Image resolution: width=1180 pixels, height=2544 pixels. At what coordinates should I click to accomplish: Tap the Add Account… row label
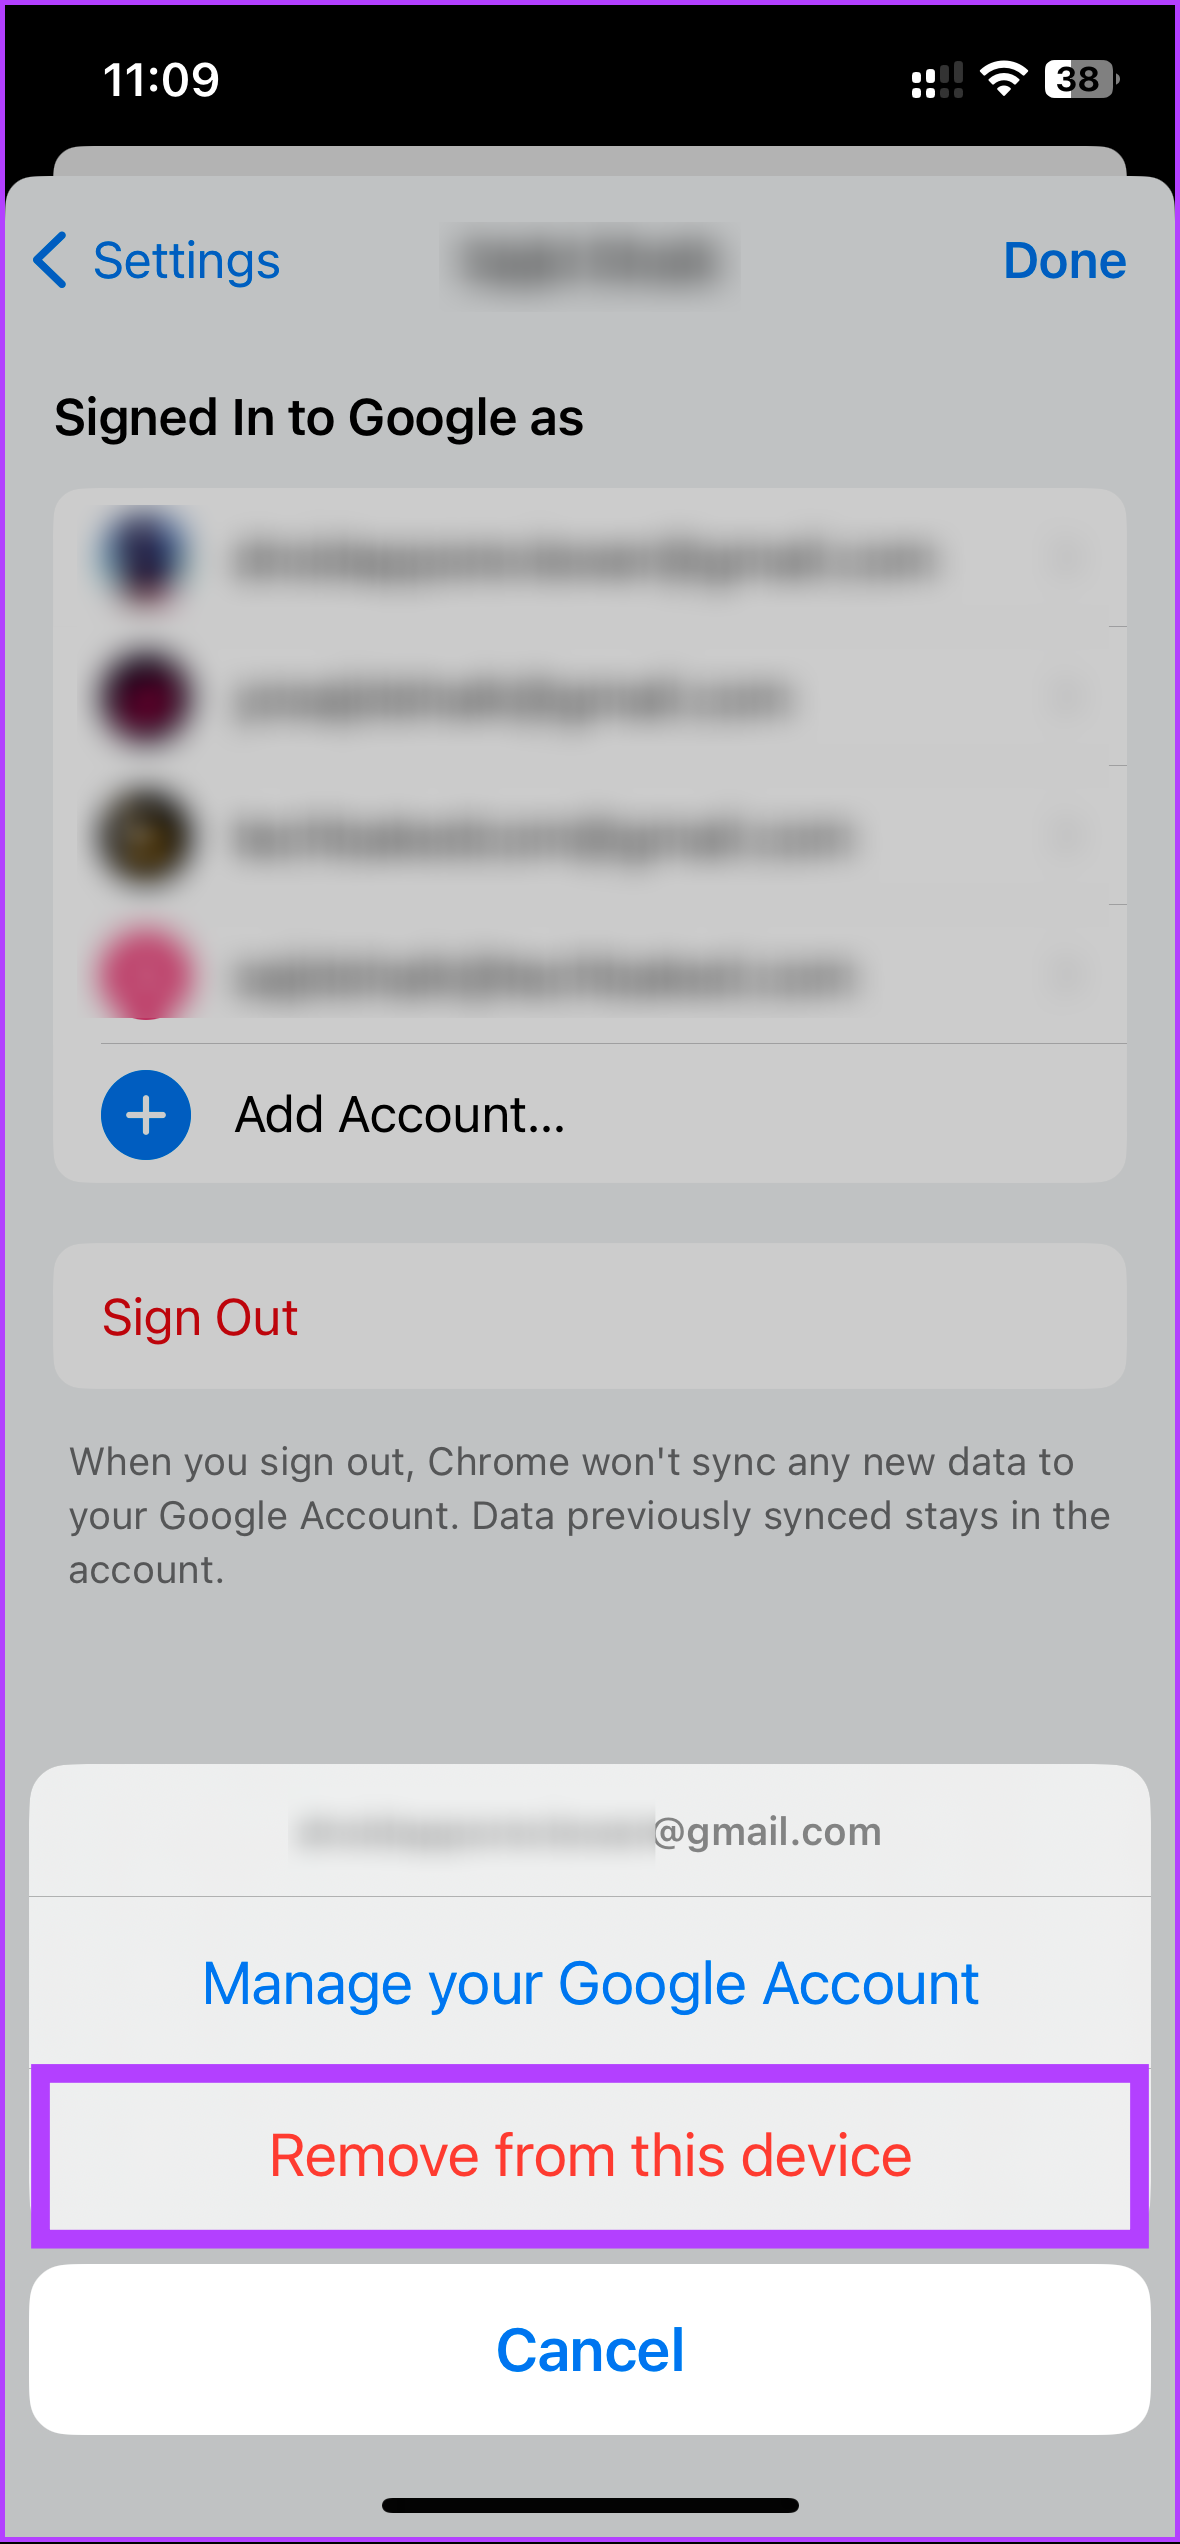pos(400,1115)
